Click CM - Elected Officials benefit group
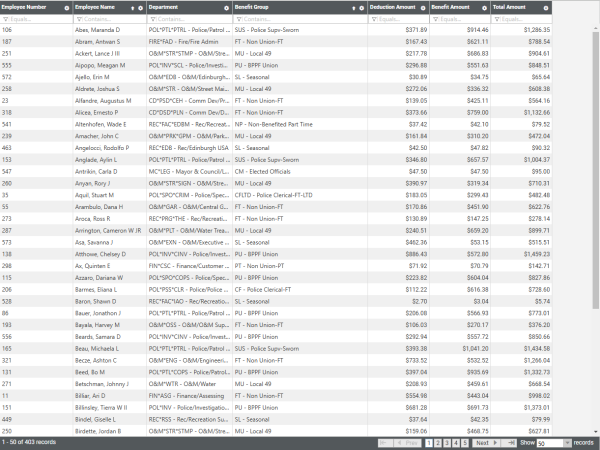This screenshot has height=450, width=600. (262, 171)
